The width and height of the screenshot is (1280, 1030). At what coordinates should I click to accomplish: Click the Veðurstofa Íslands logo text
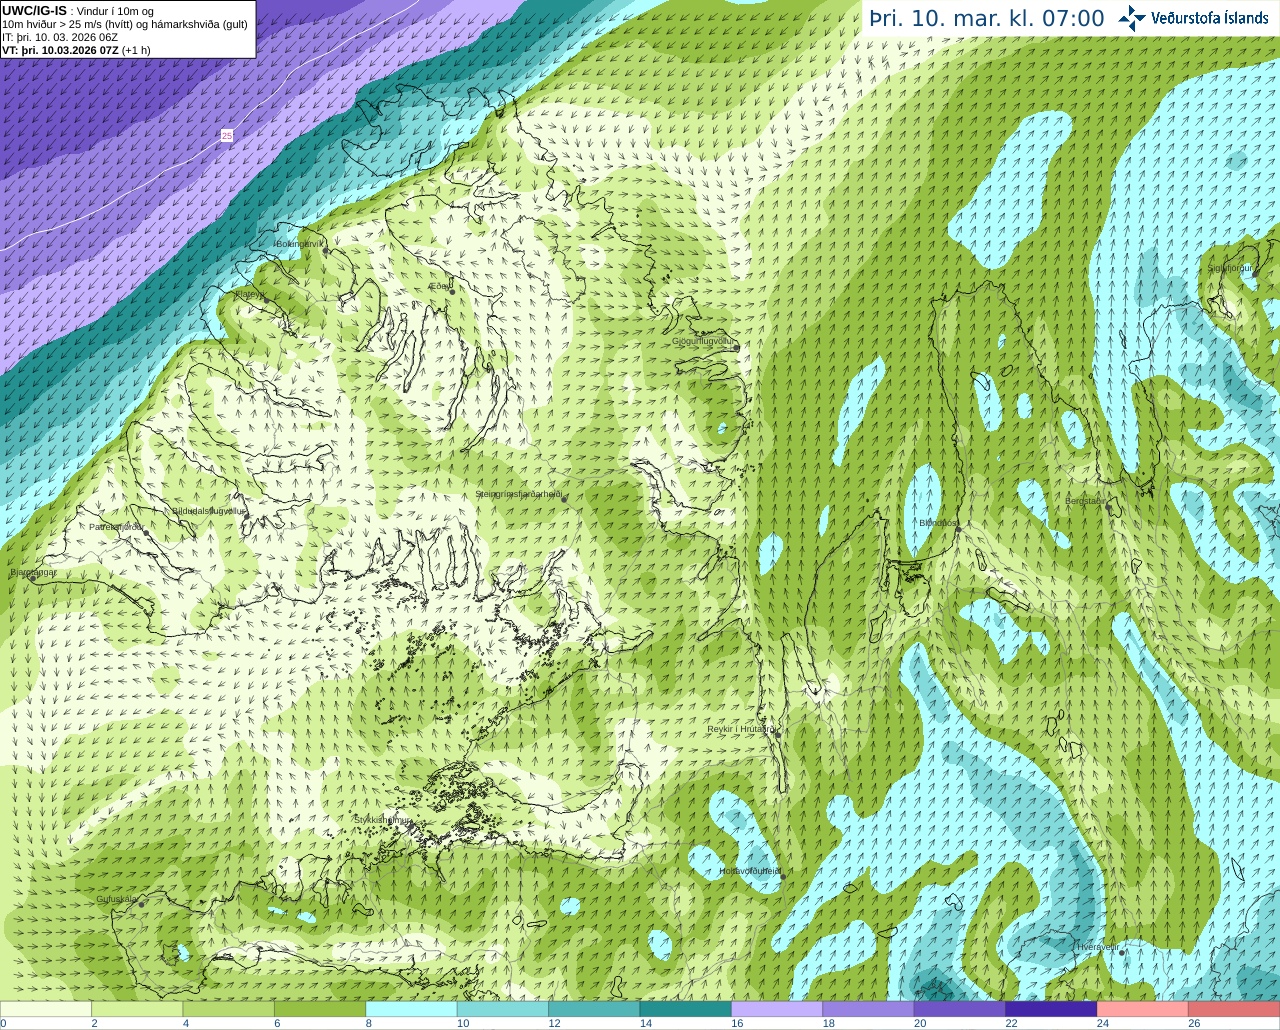pyautogui.click(x=1209, y=18)
